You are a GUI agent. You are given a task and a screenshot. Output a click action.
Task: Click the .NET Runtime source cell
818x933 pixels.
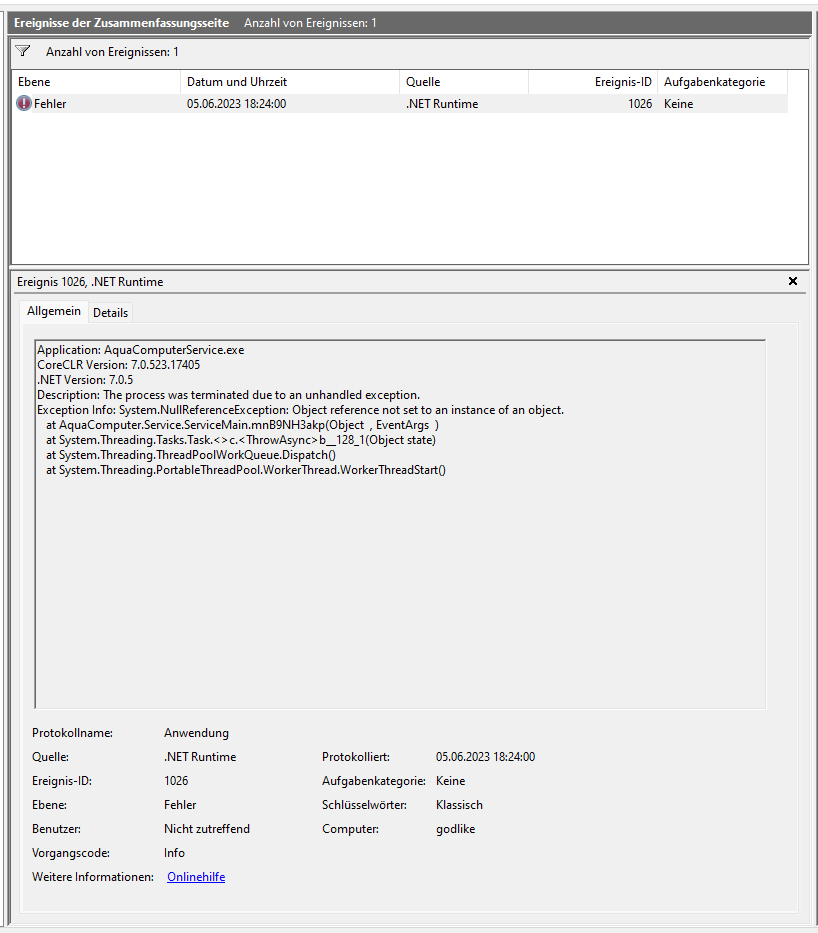(x=442, y=104)
